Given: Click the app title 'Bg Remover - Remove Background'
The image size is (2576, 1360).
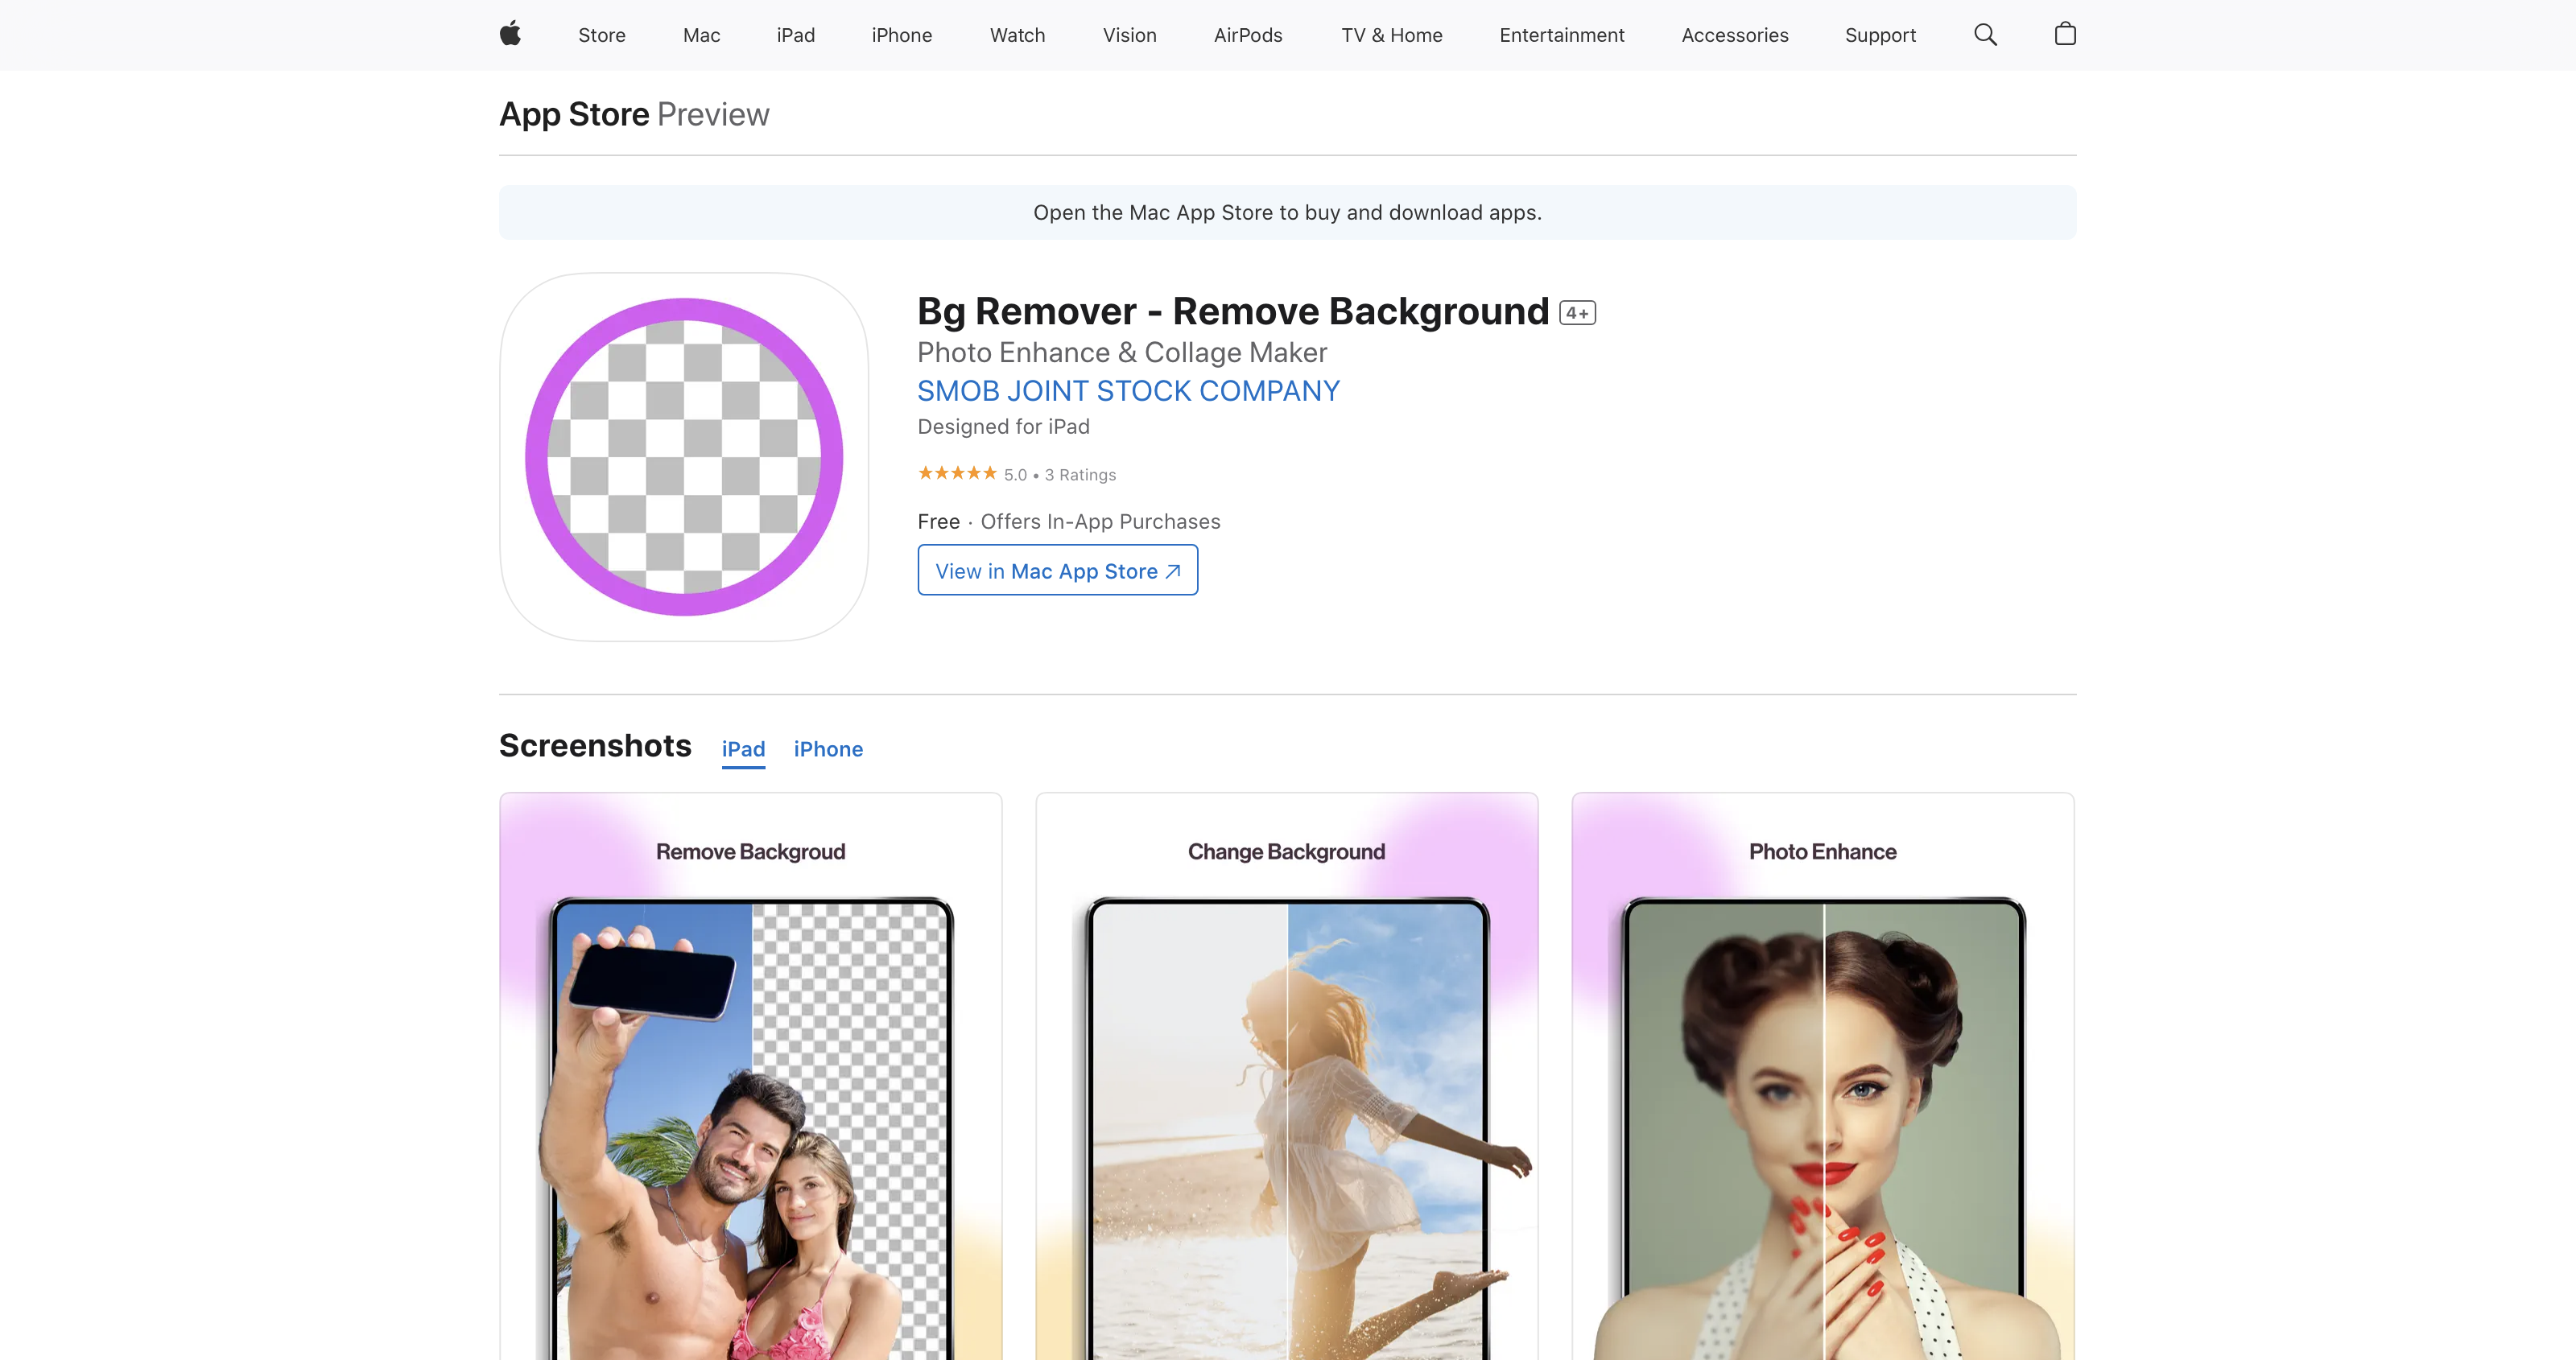Looking at the screenshot, I should coord(1233,312).
